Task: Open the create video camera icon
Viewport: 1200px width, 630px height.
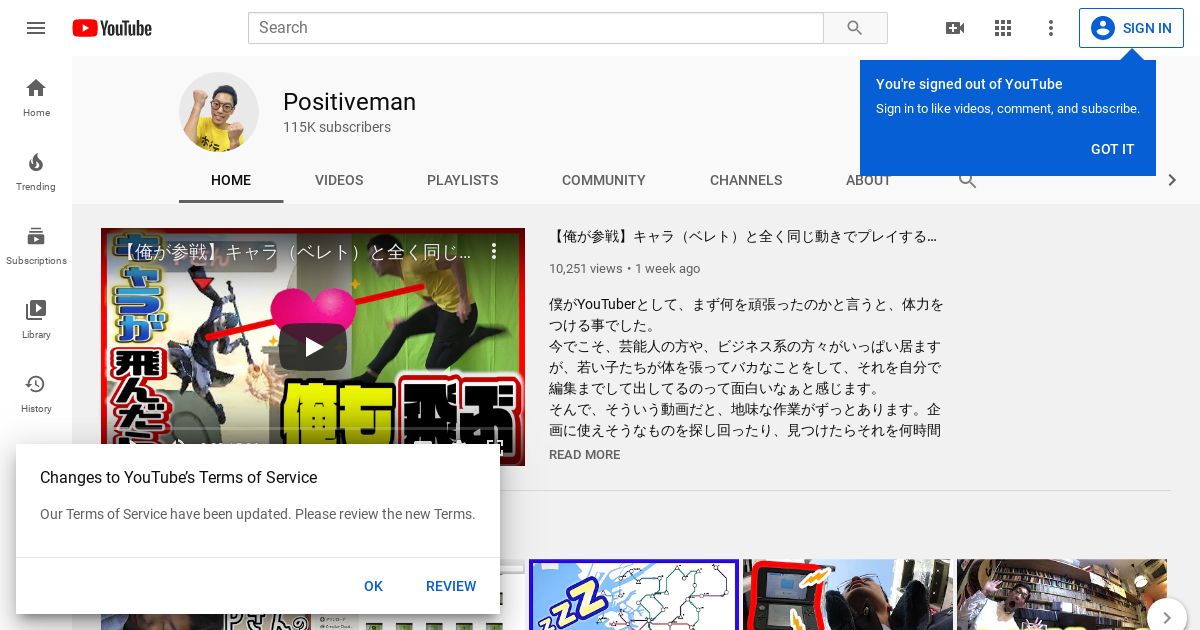Action: 955,28
